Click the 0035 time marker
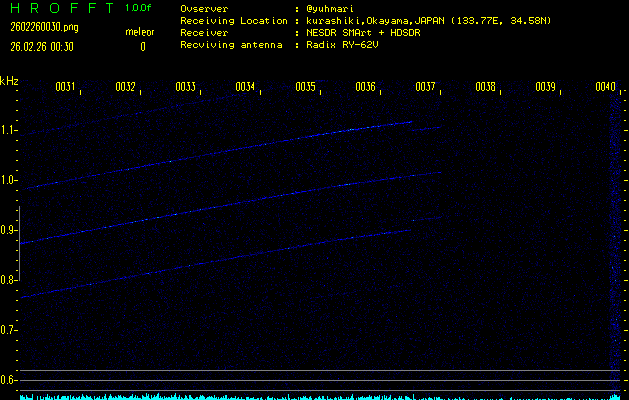The height and width of the screenshot is (400, 629). (305, 88)
